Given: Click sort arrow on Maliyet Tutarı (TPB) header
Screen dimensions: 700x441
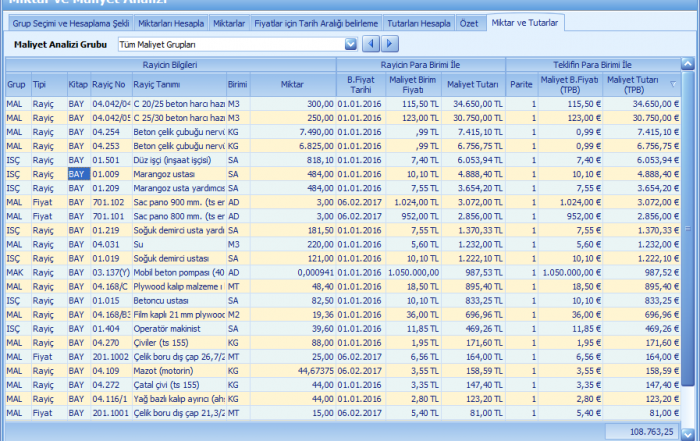Looking at the screenshot, I should (672, 85).
